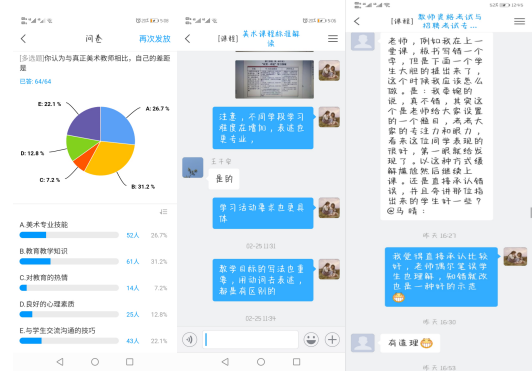Tap the plus attachment button in chat
The height and width of the screenshot is (372, 532).
332,339
